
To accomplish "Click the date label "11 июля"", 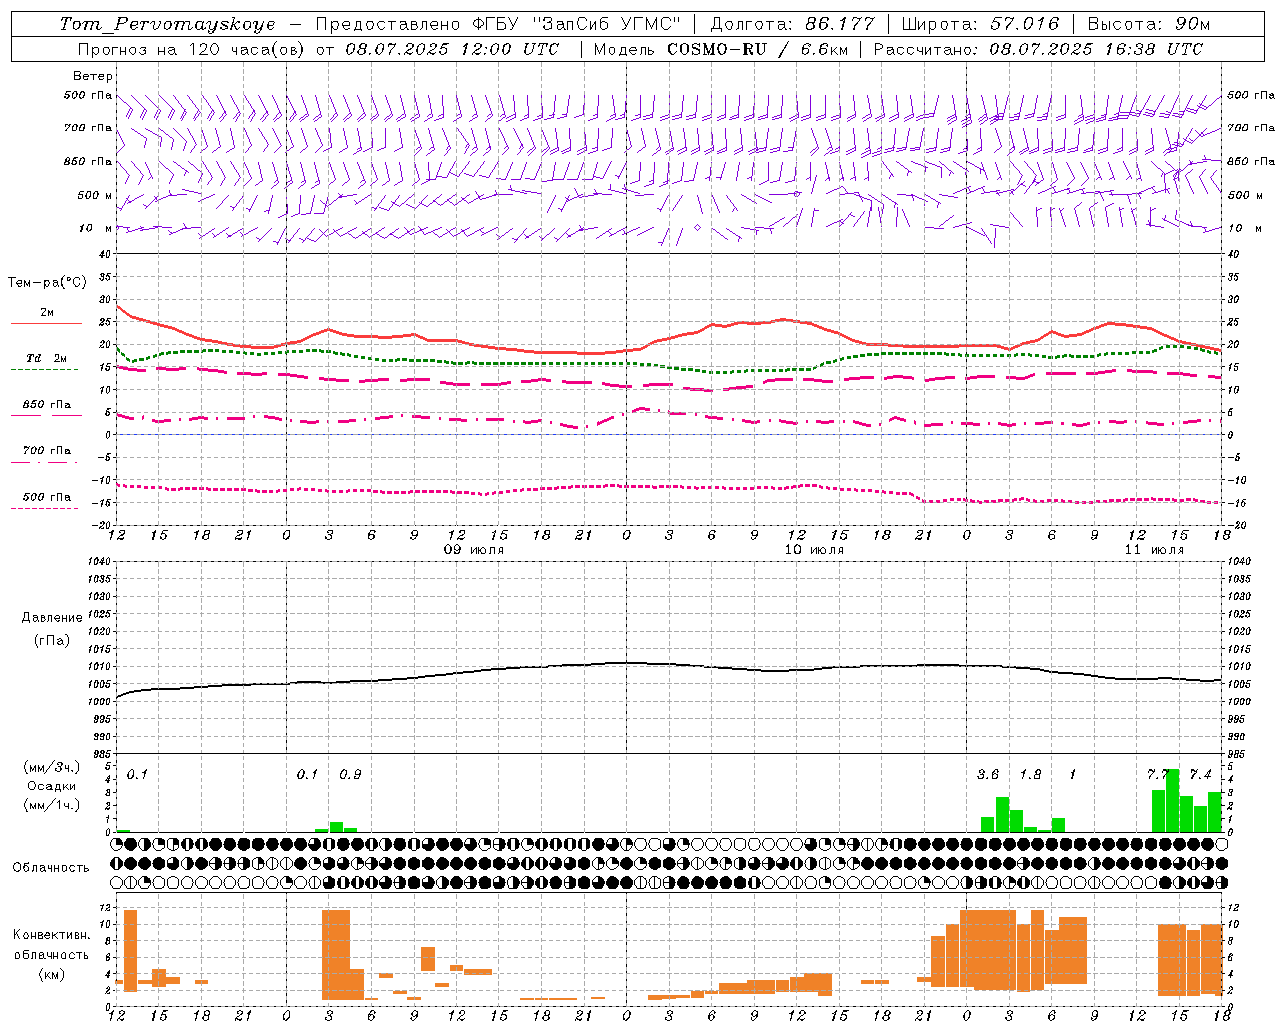I will pos(1154,550).
